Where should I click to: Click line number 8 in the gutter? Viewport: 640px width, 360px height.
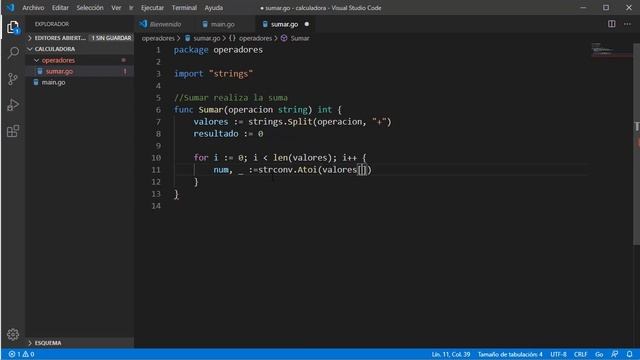pyautogui.click(x=158, y=134)
